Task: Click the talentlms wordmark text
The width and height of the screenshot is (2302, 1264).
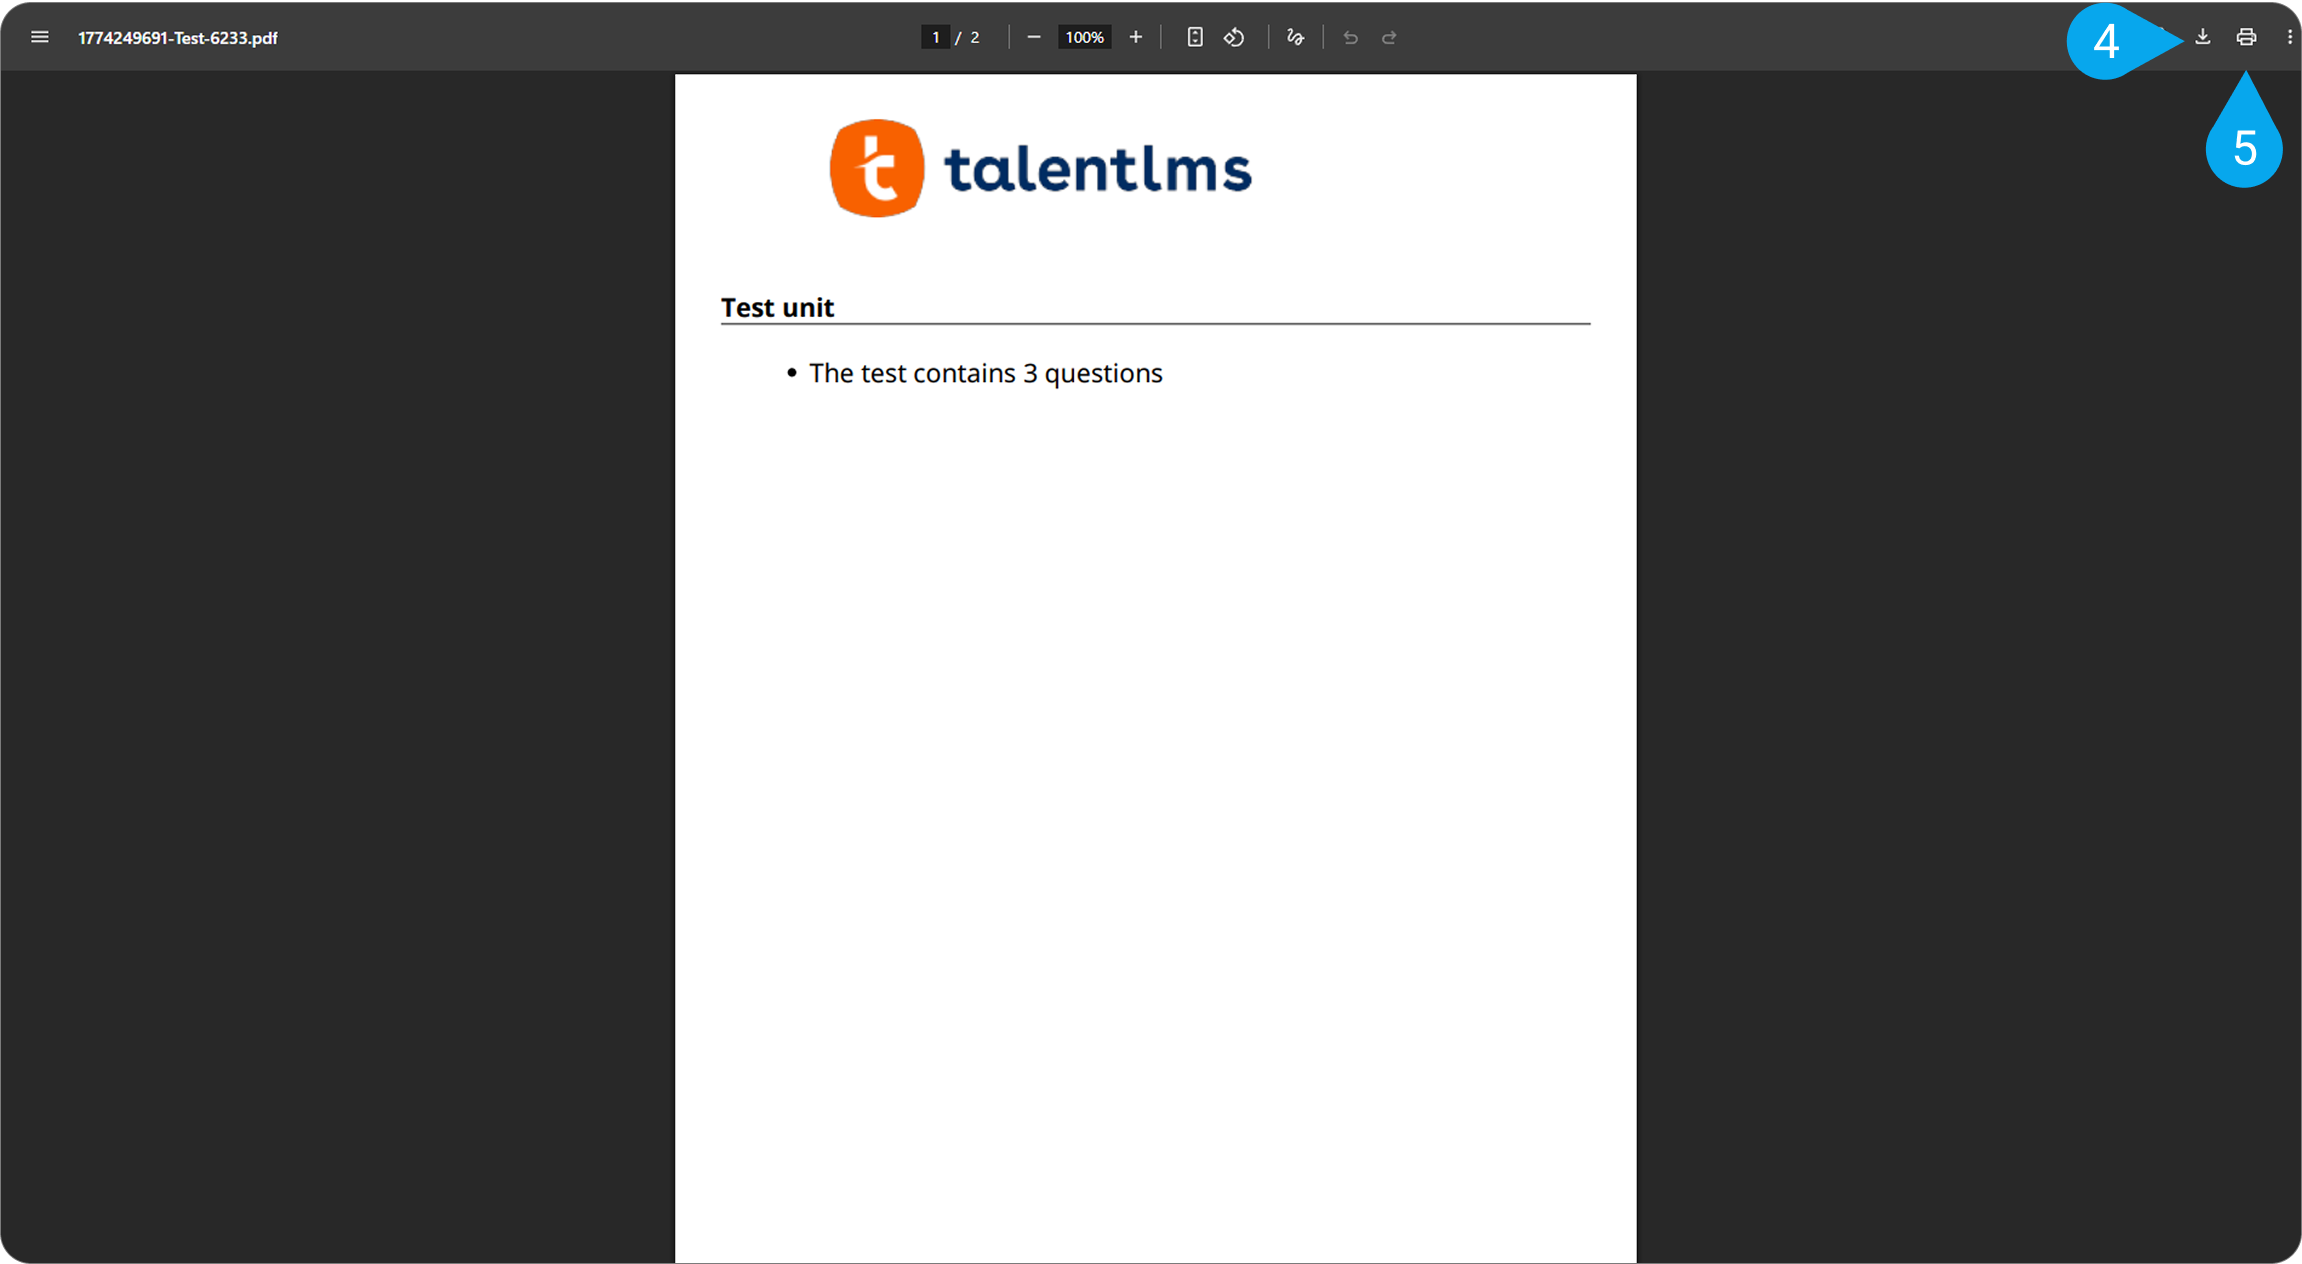Action: [1097, 168]
